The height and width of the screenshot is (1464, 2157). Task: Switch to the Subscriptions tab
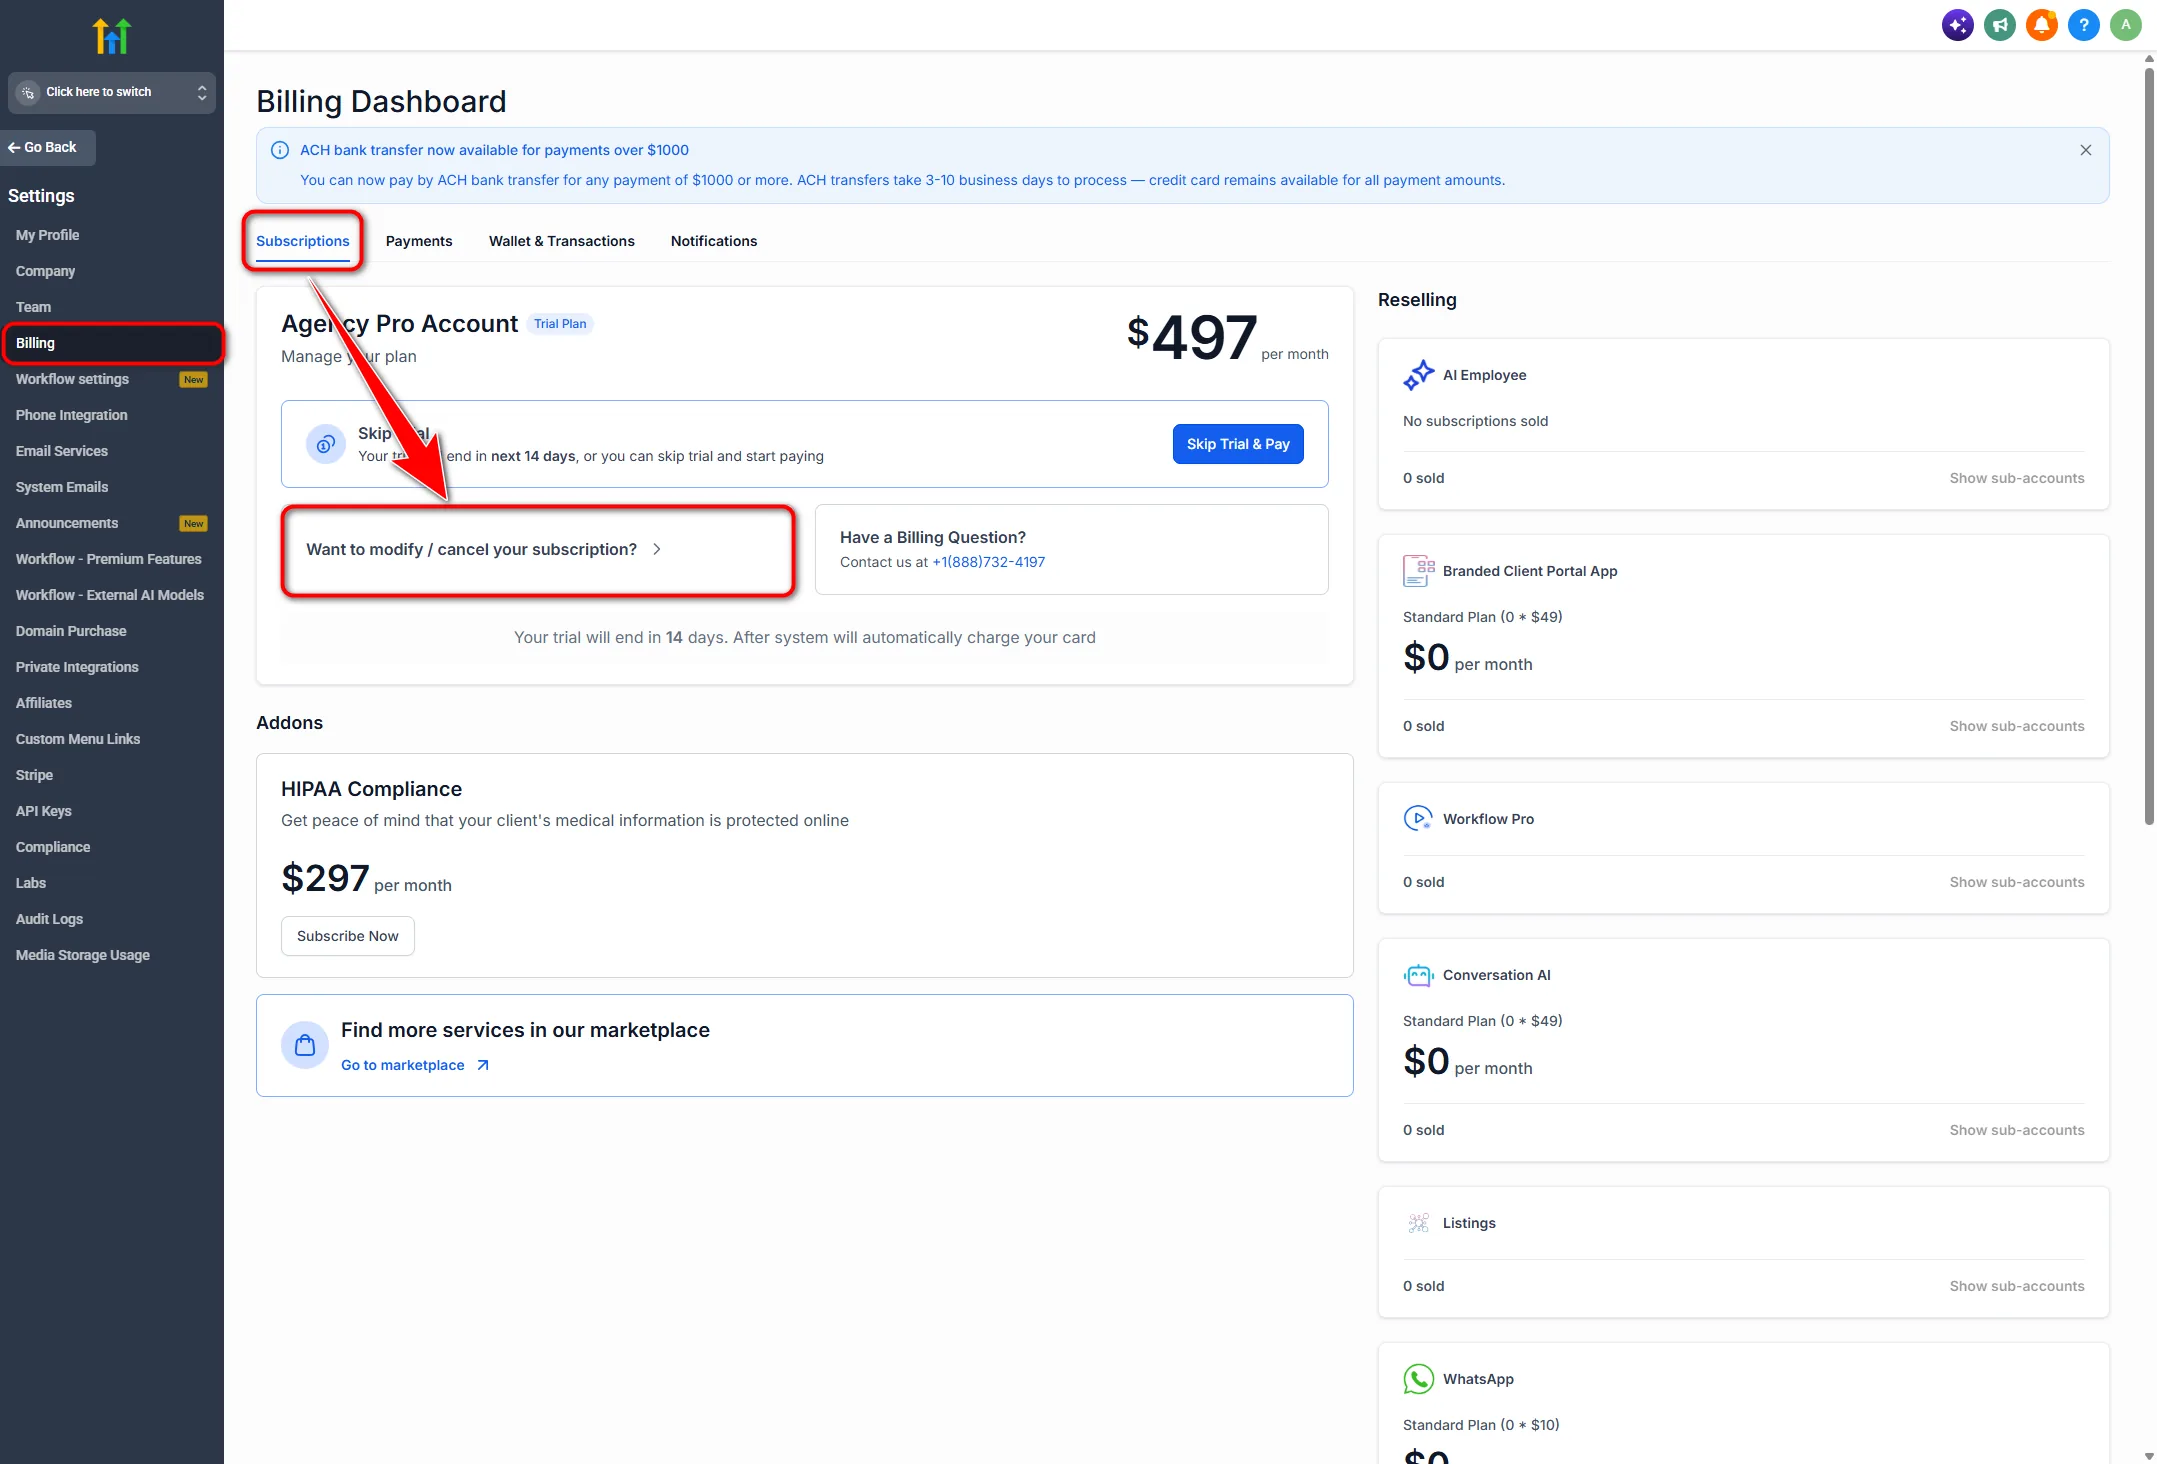pos(303,241)
